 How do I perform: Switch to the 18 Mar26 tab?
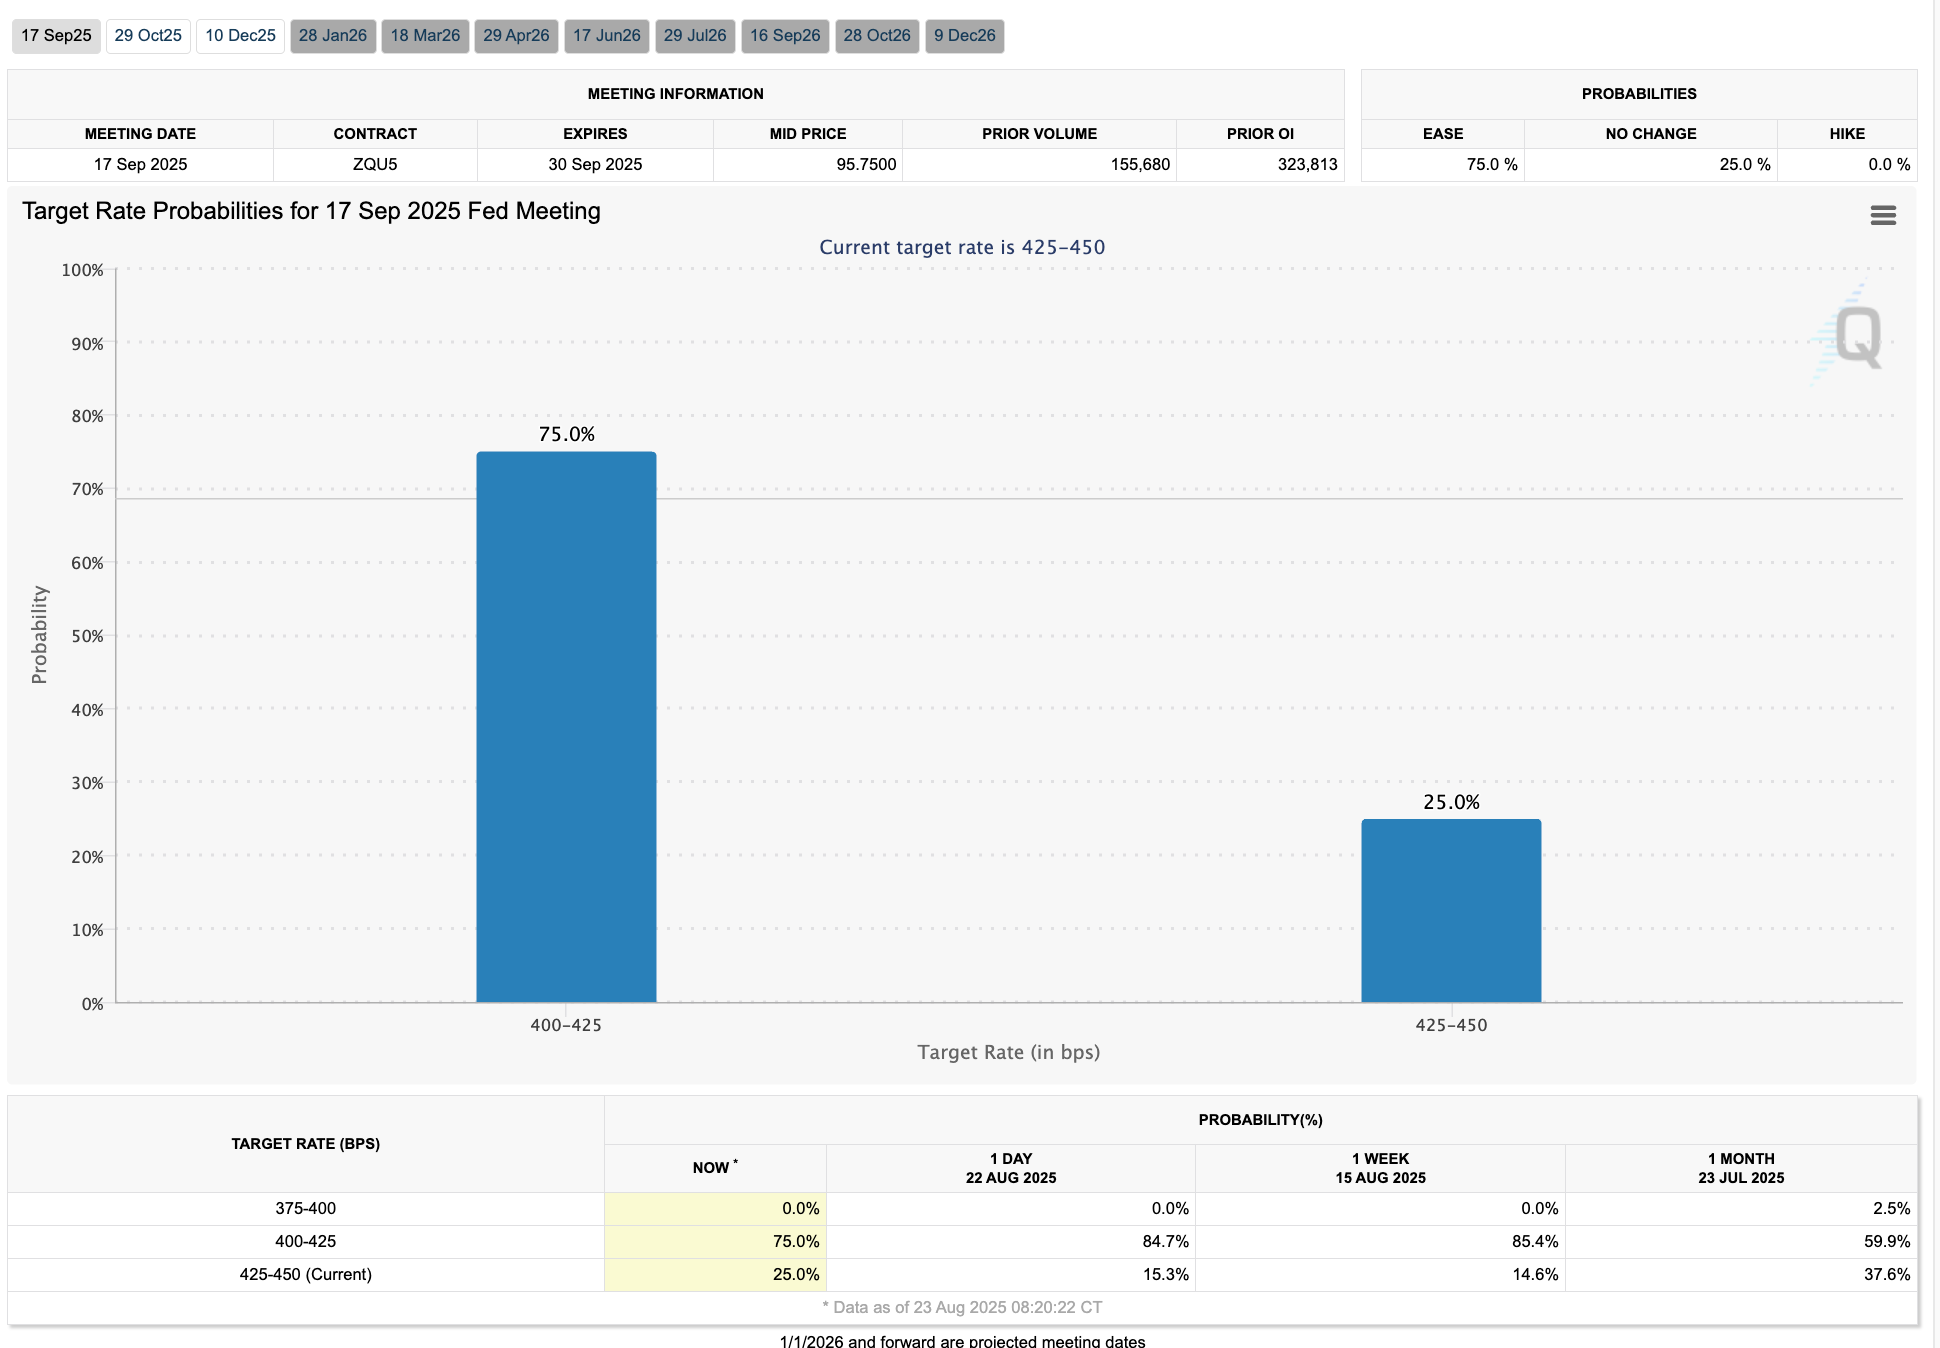click(425, 36)
